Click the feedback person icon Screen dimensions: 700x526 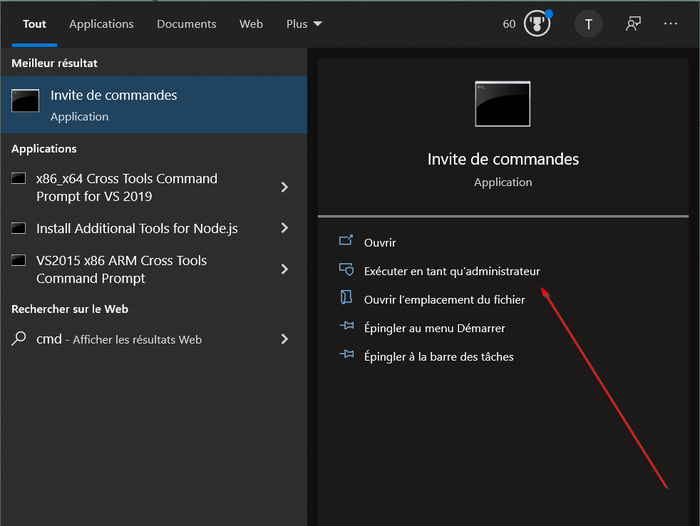[x=633, y=24]
